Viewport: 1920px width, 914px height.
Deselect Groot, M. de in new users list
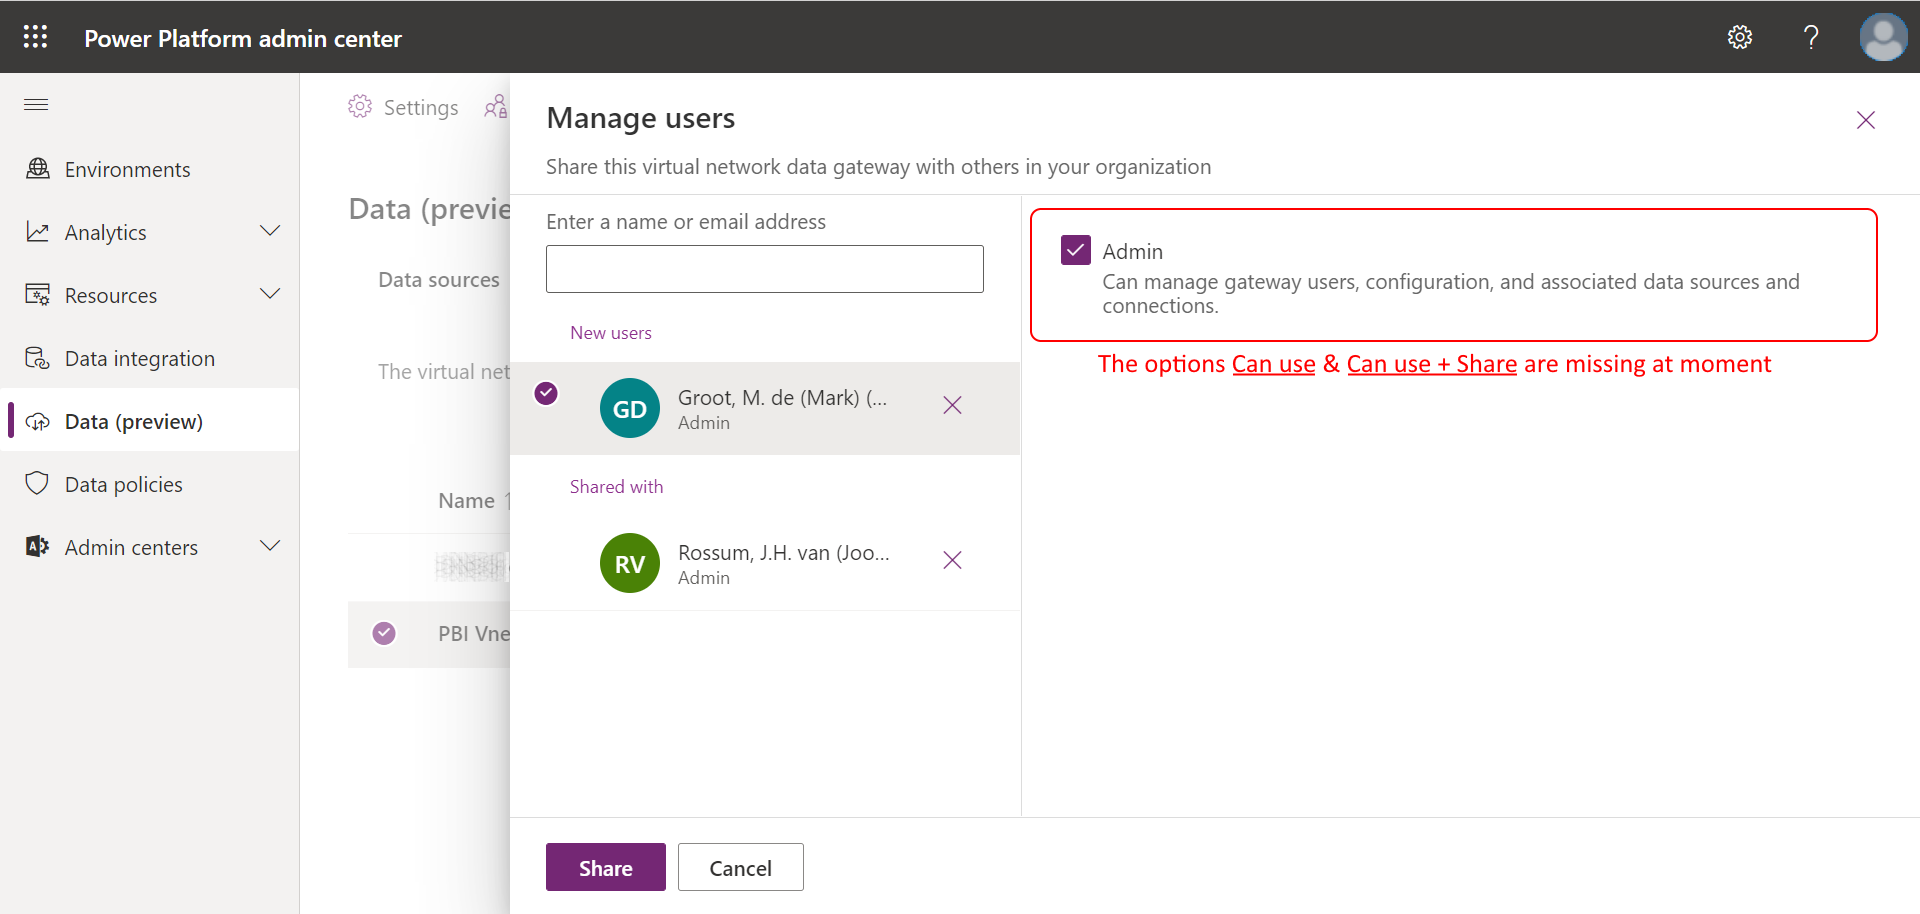coord(546,394)
